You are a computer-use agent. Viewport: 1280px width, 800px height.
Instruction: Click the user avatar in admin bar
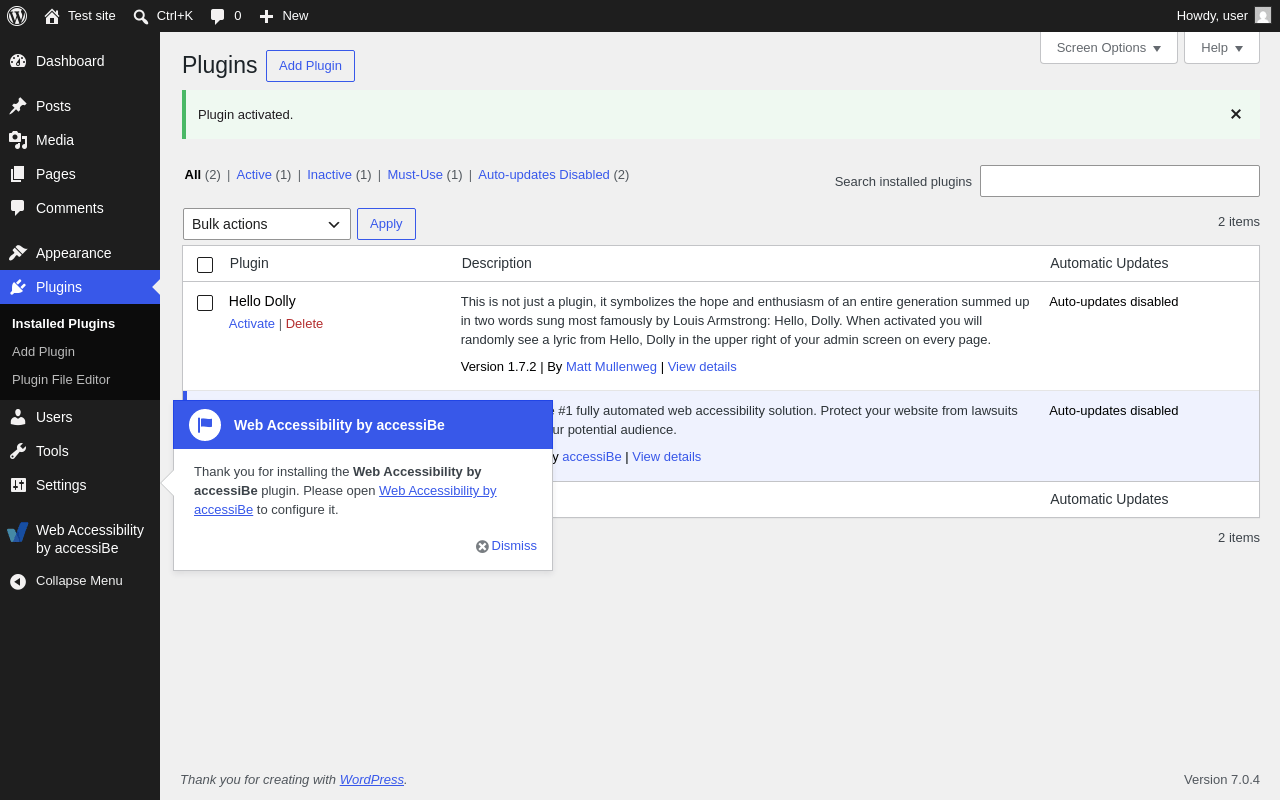(x=1263, y=15)
